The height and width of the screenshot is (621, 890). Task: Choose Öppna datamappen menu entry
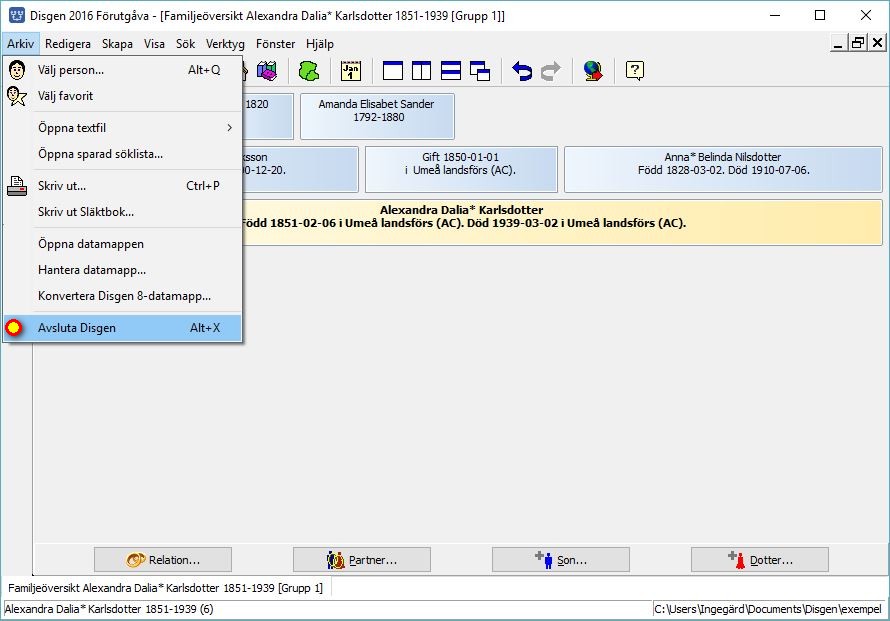[123, 244]
